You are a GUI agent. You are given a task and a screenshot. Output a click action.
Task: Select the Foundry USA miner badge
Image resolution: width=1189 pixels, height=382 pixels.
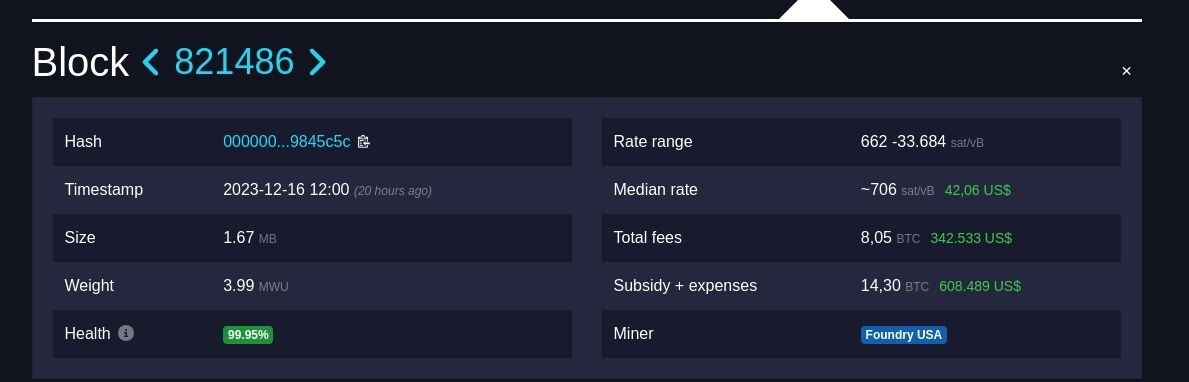pyautogui.click(x=903, y=335)
